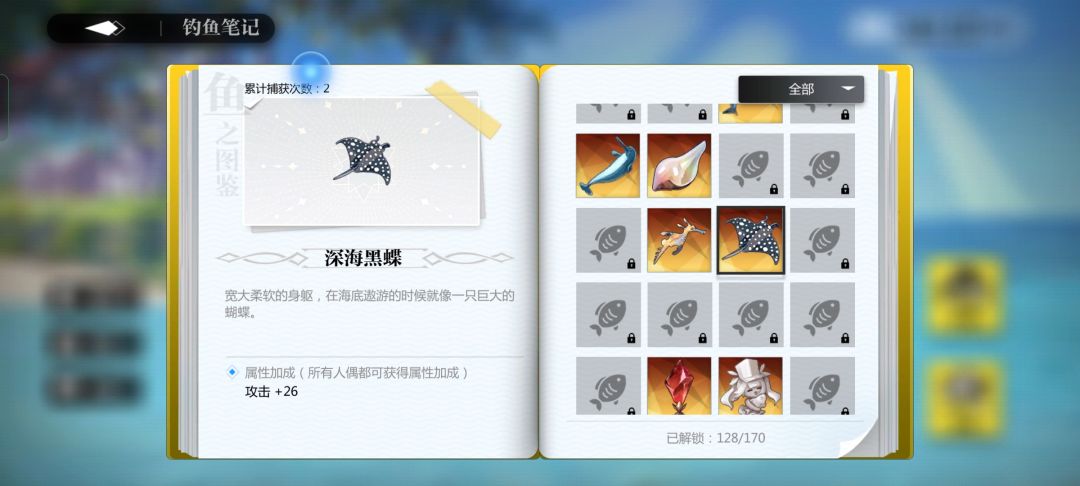Click the partially visible orange fish tile at top
1080x486 pixels.
tap(751, 114)
